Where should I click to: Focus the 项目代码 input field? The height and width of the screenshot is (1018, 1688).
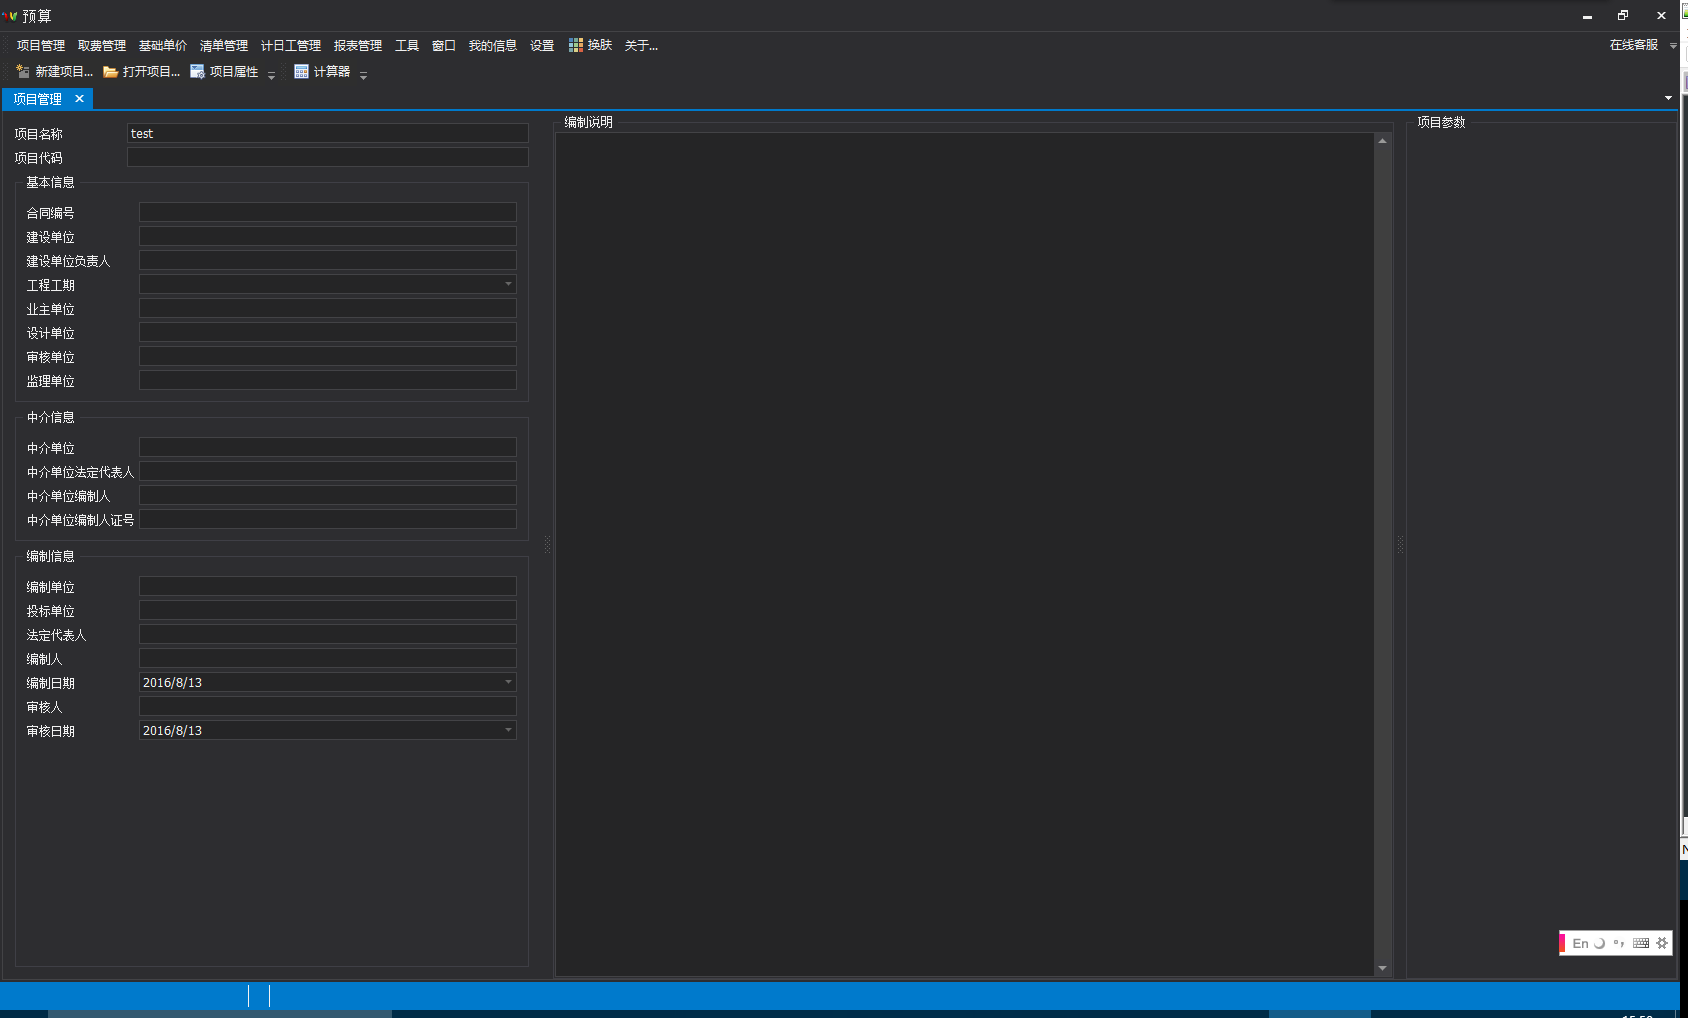point(328,157)
